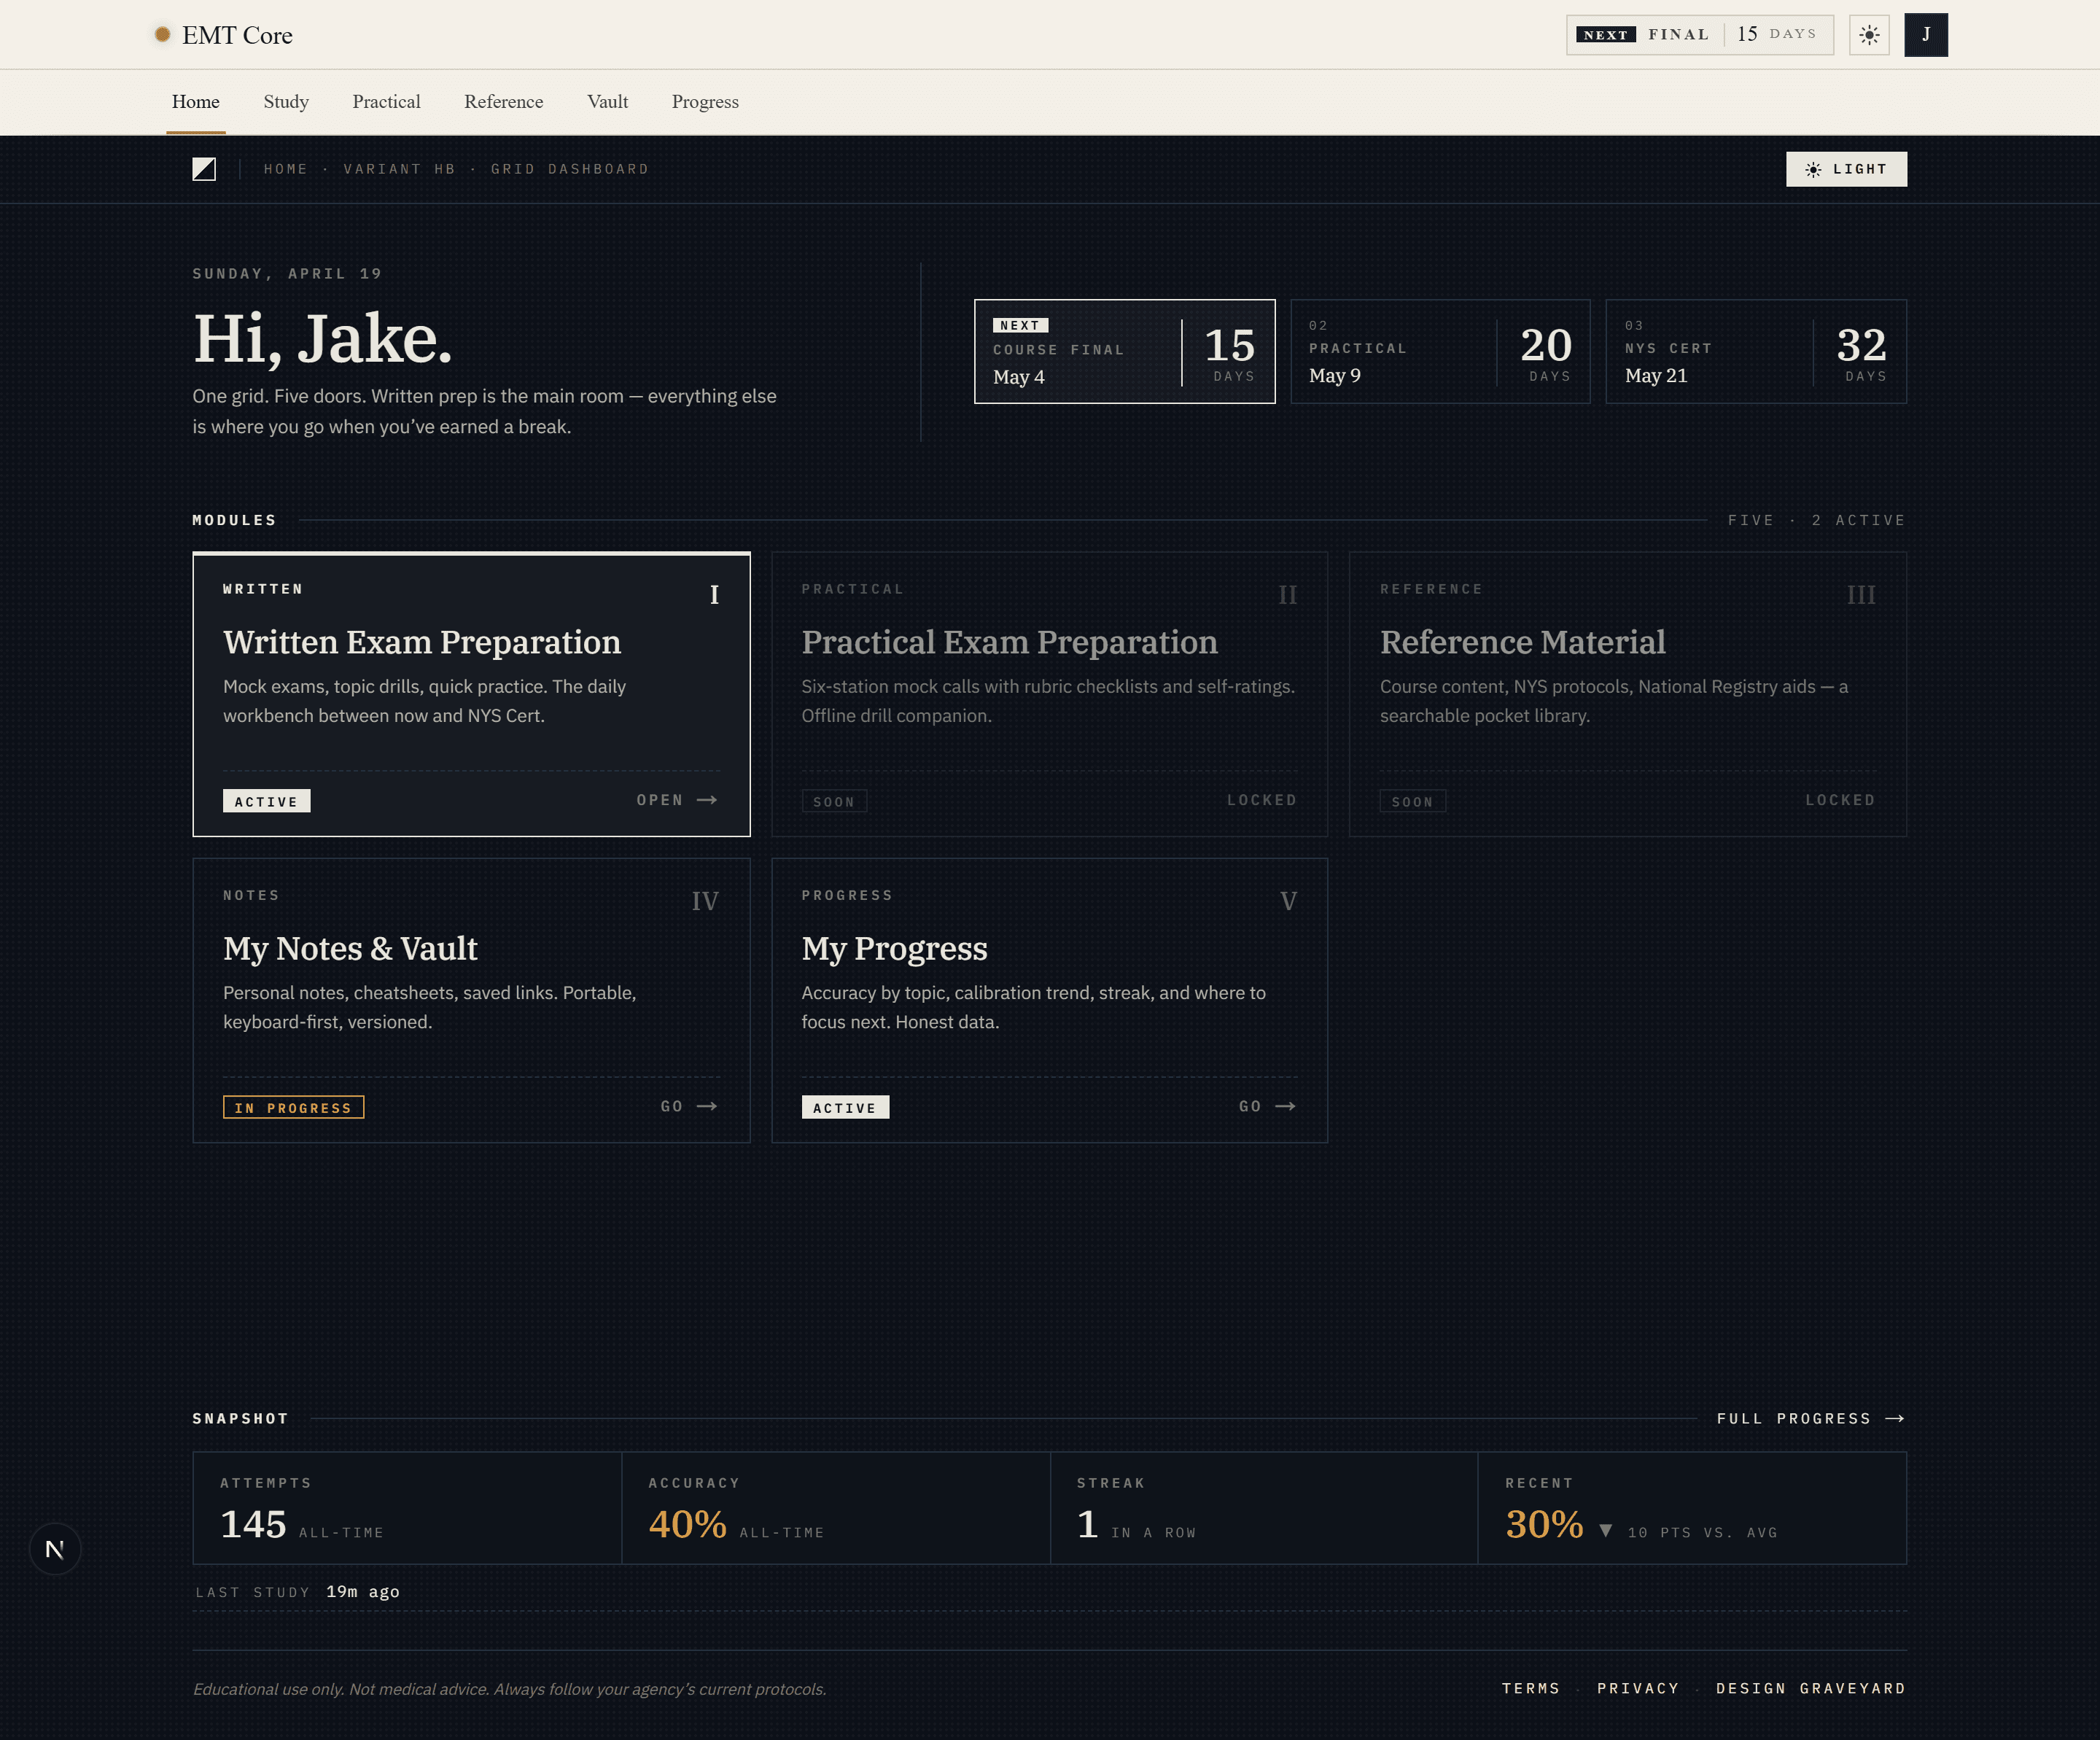2100x1740 pixels.
Task: Click SOON badge on Practical module
Action: [834, 801]
